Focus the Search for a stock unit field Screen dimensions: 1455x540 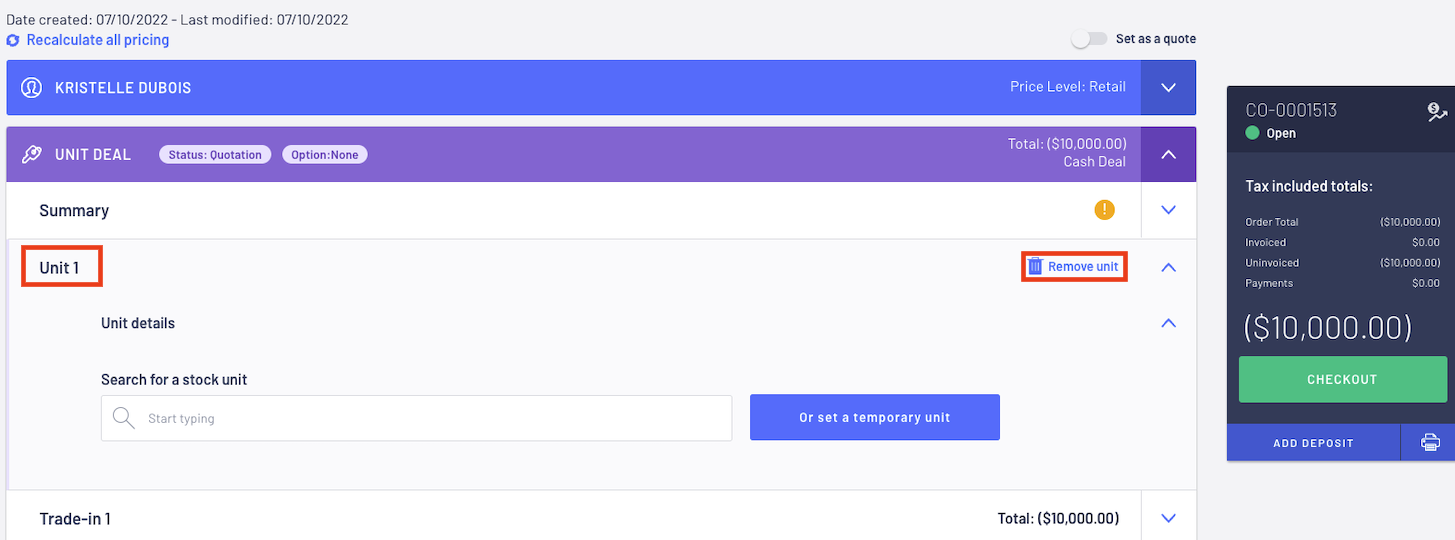(x=417, y=418)
